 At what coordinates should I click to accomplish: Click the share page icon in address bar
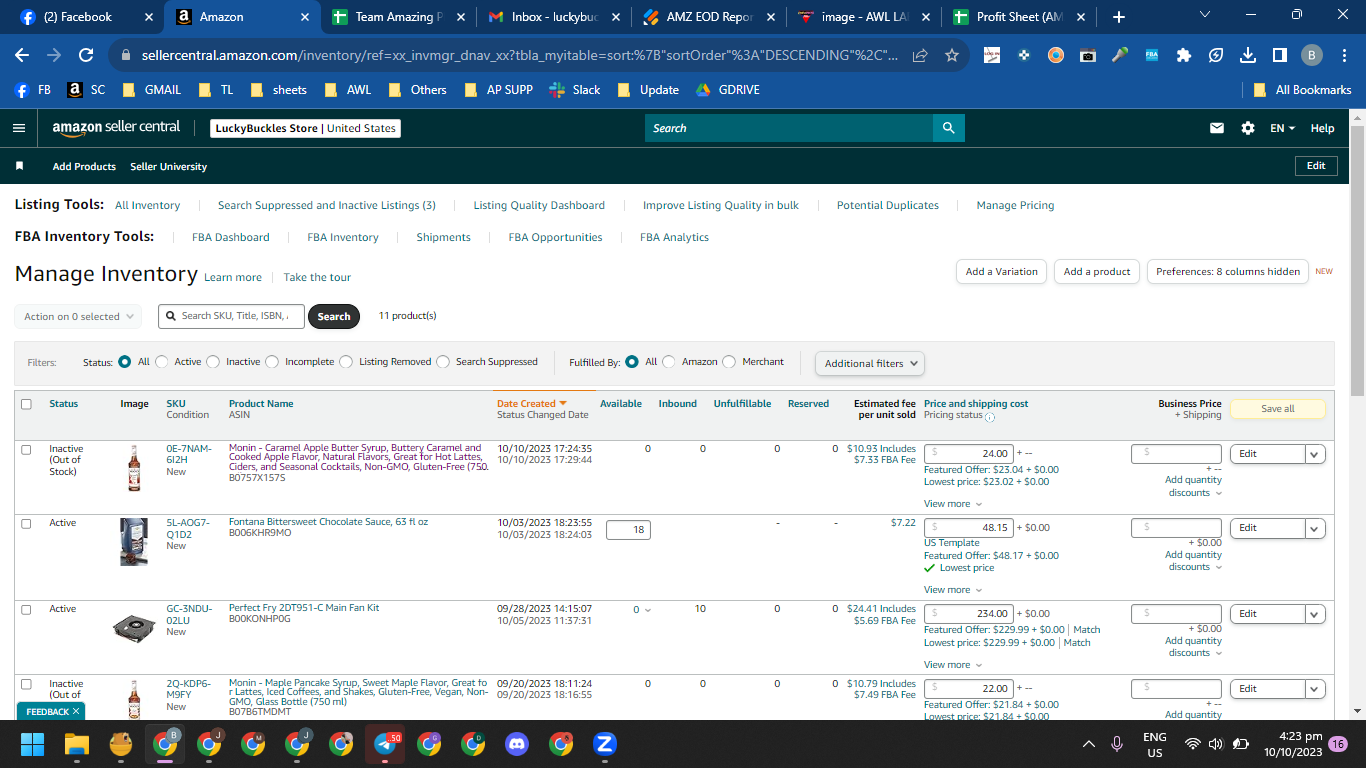pos(920,55)
